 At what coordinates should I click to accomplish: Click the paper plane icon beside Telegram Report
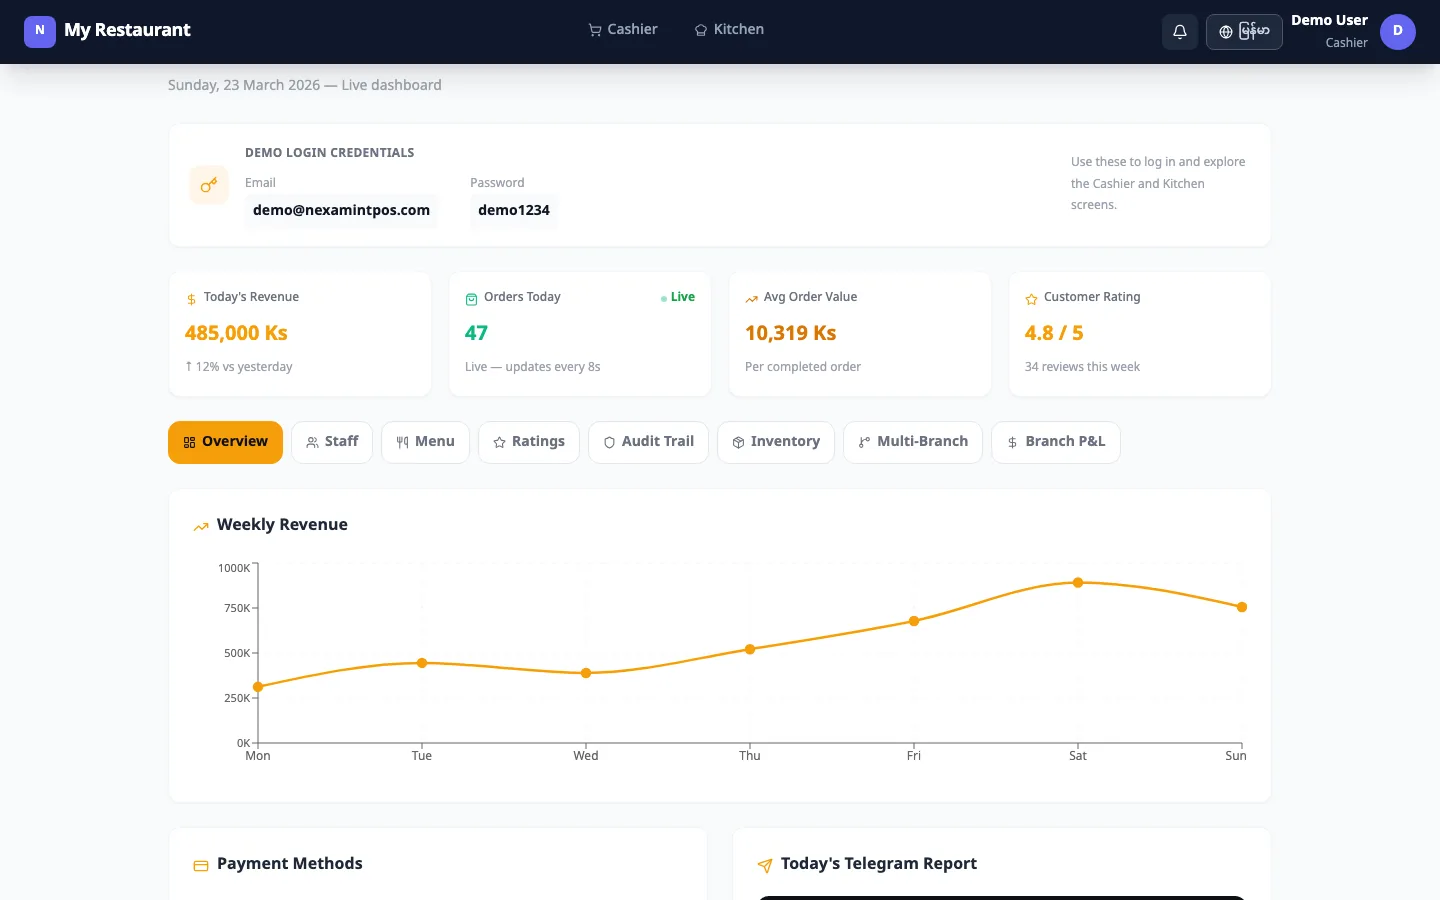(765, 865)
